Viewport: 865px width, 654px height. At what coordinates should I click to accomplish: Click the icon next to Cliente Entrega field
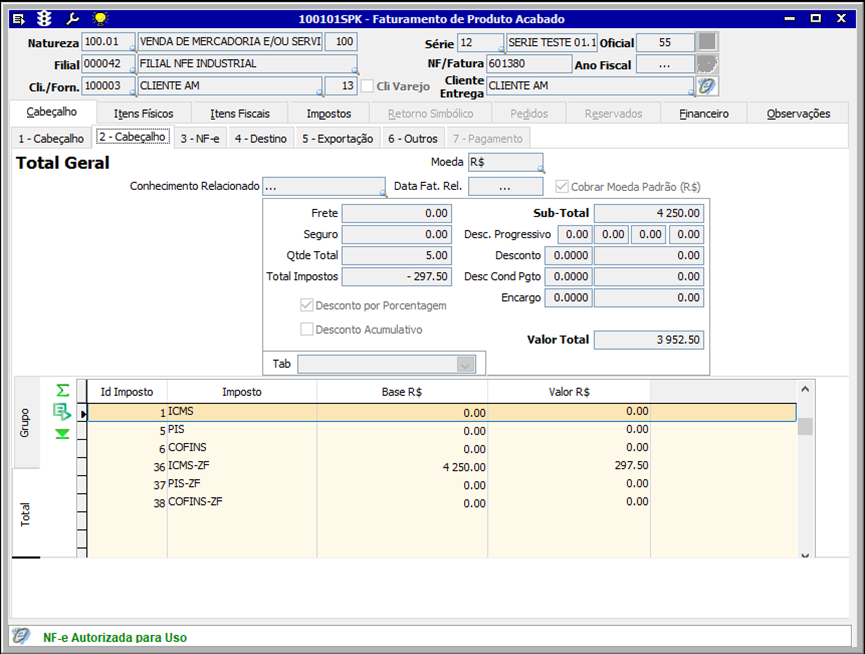coord(707,86)
